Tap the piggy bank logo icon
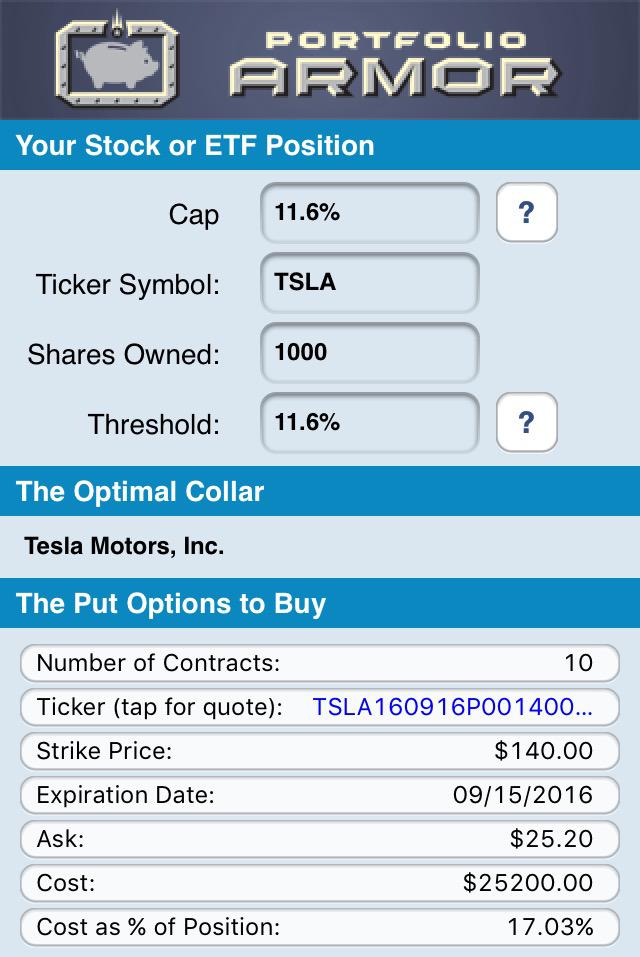The image size is (640, 957). [x=117, y=59]
